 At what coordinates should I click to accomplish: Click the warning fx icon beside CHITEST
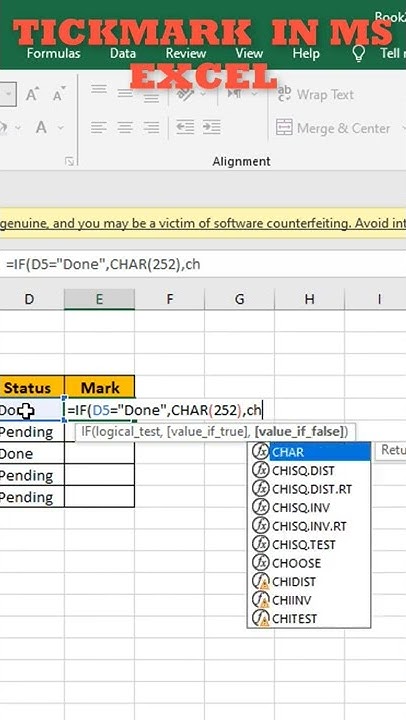[x=260, y=619]
